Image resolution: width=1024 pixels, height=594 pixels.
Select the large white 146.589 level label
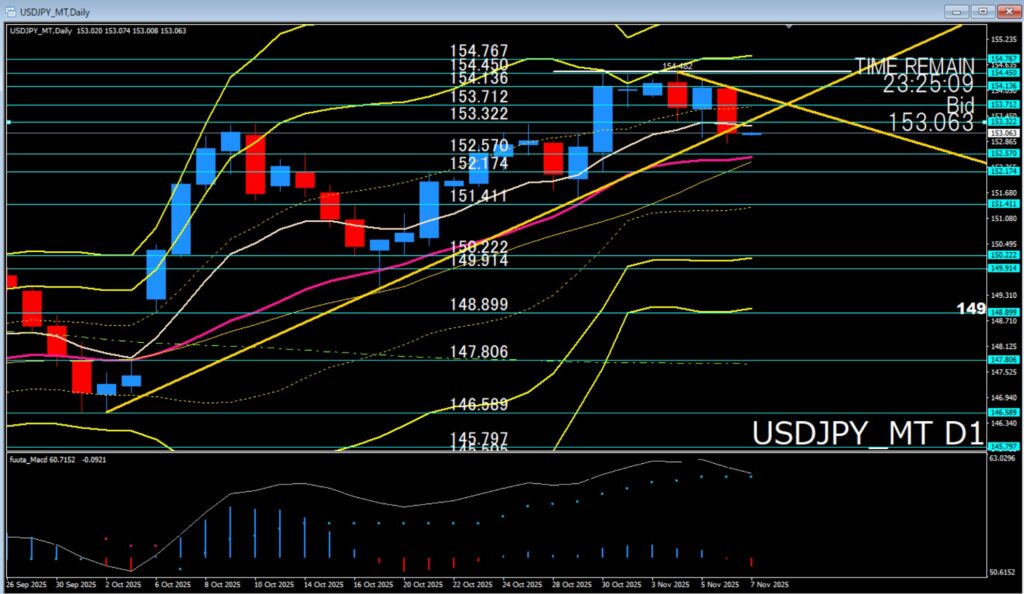click(x=480, y=405)
